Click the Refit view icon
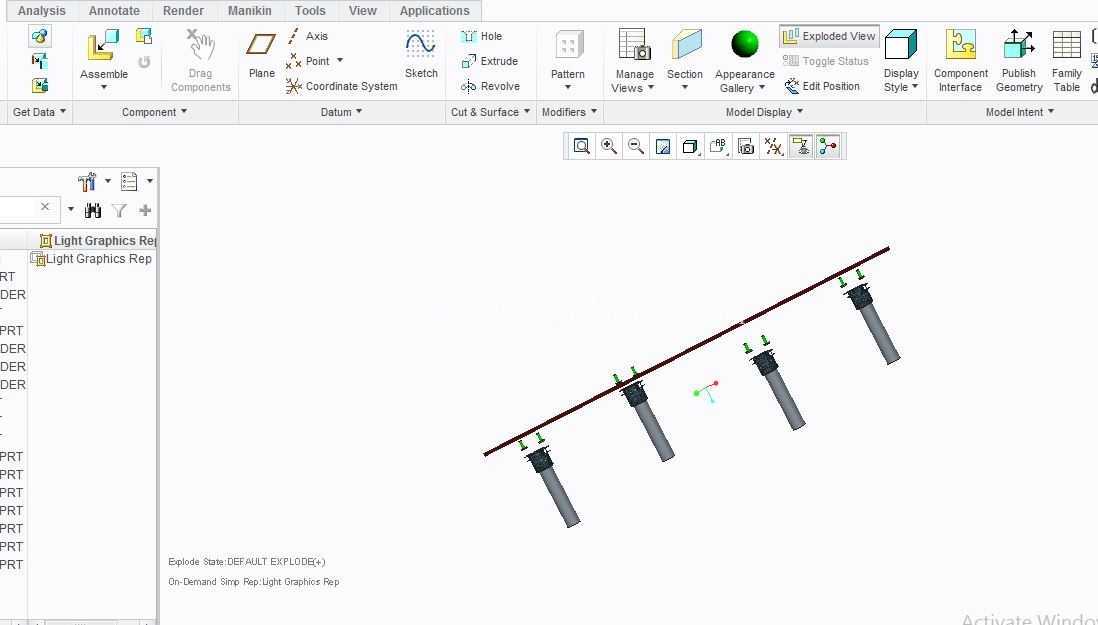1098x625 pixels. 581,146
